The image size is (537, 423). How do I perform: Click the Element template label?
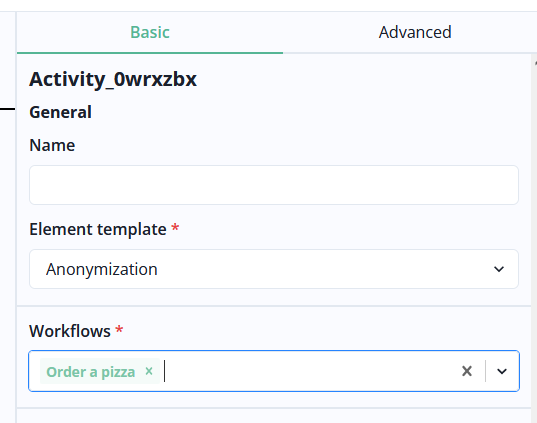coord(98,229)
